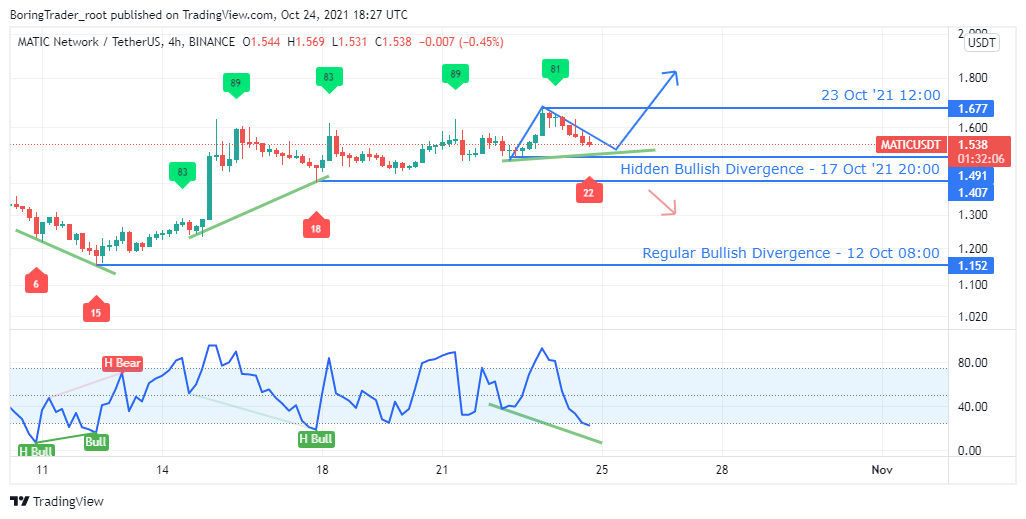The image size is (1026, 519).
Task: Select the red 22 pivot marker
Action: pos(589,192)
